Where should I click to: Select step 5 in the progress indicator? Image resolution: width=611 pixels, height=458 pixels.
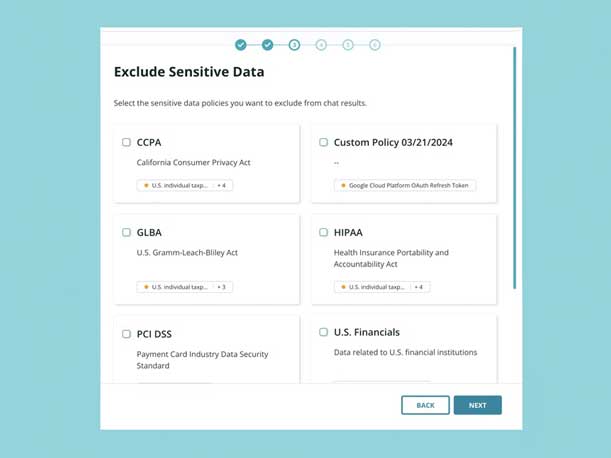pyautogui.click(x=348, y=45)
